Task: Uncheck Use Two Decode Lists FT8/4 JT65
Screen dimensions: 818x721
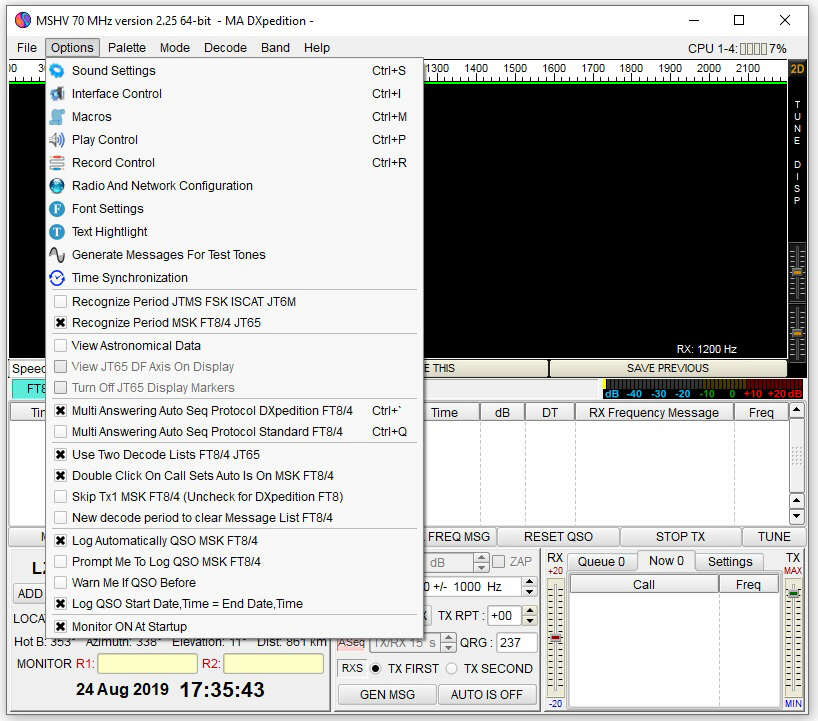Action: pos(61,454)
